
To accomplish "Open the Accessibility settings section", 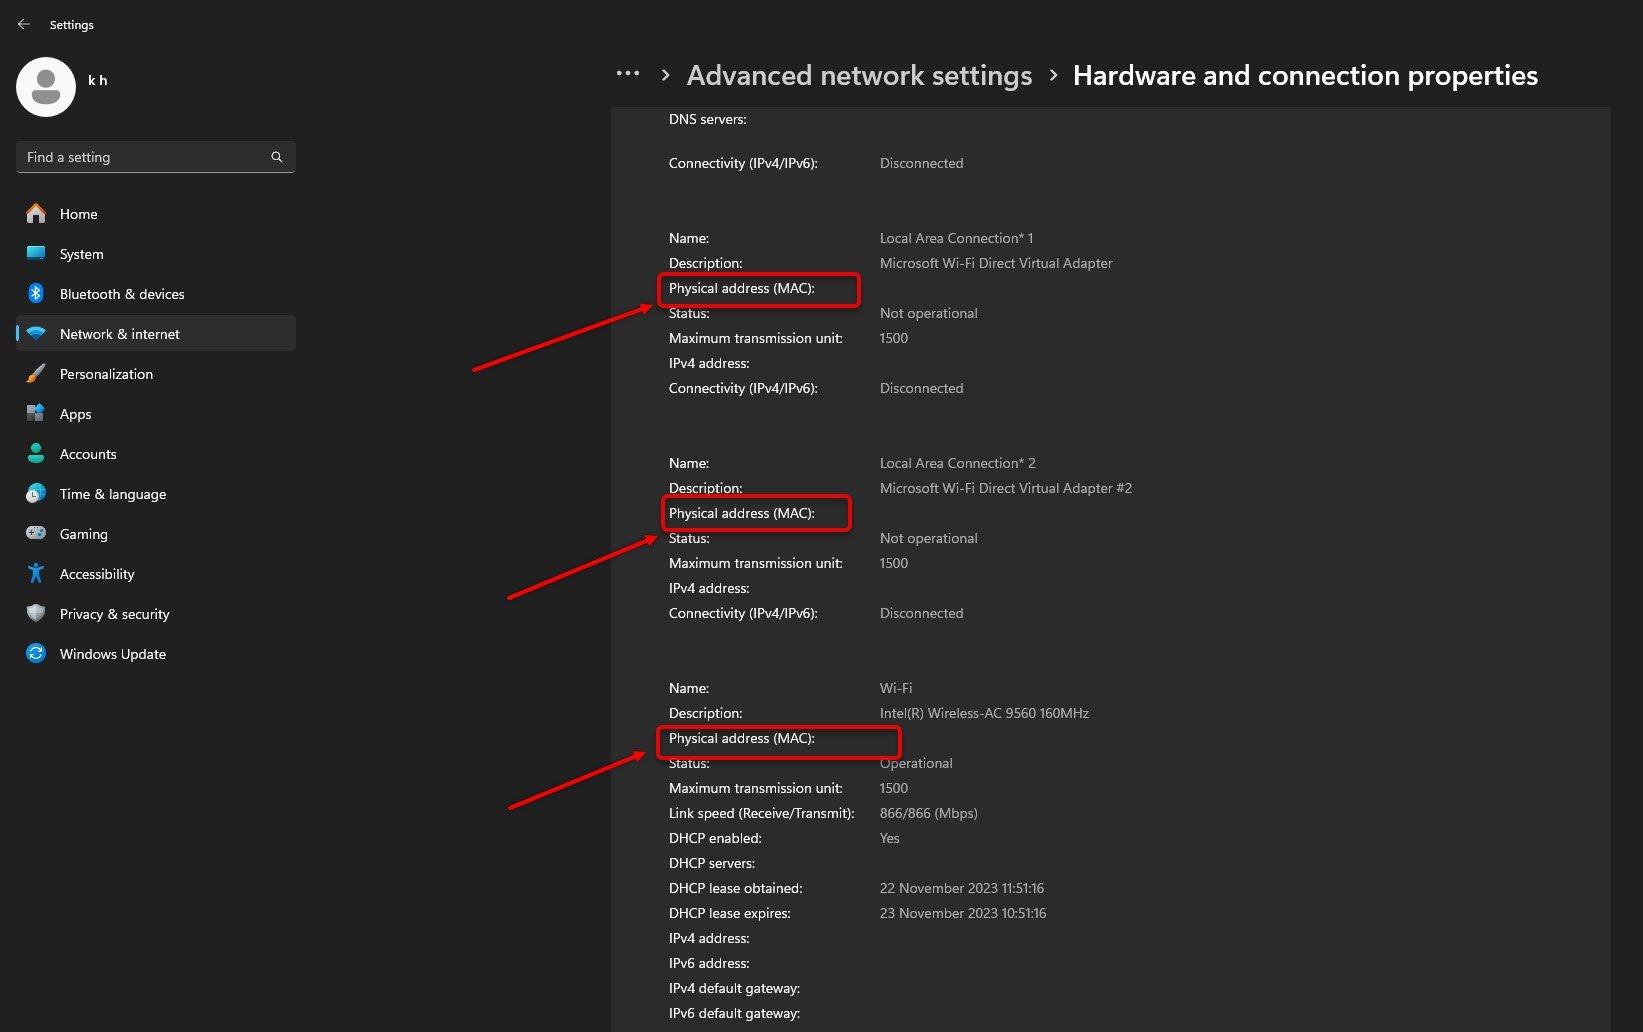I will coord(97,574).
